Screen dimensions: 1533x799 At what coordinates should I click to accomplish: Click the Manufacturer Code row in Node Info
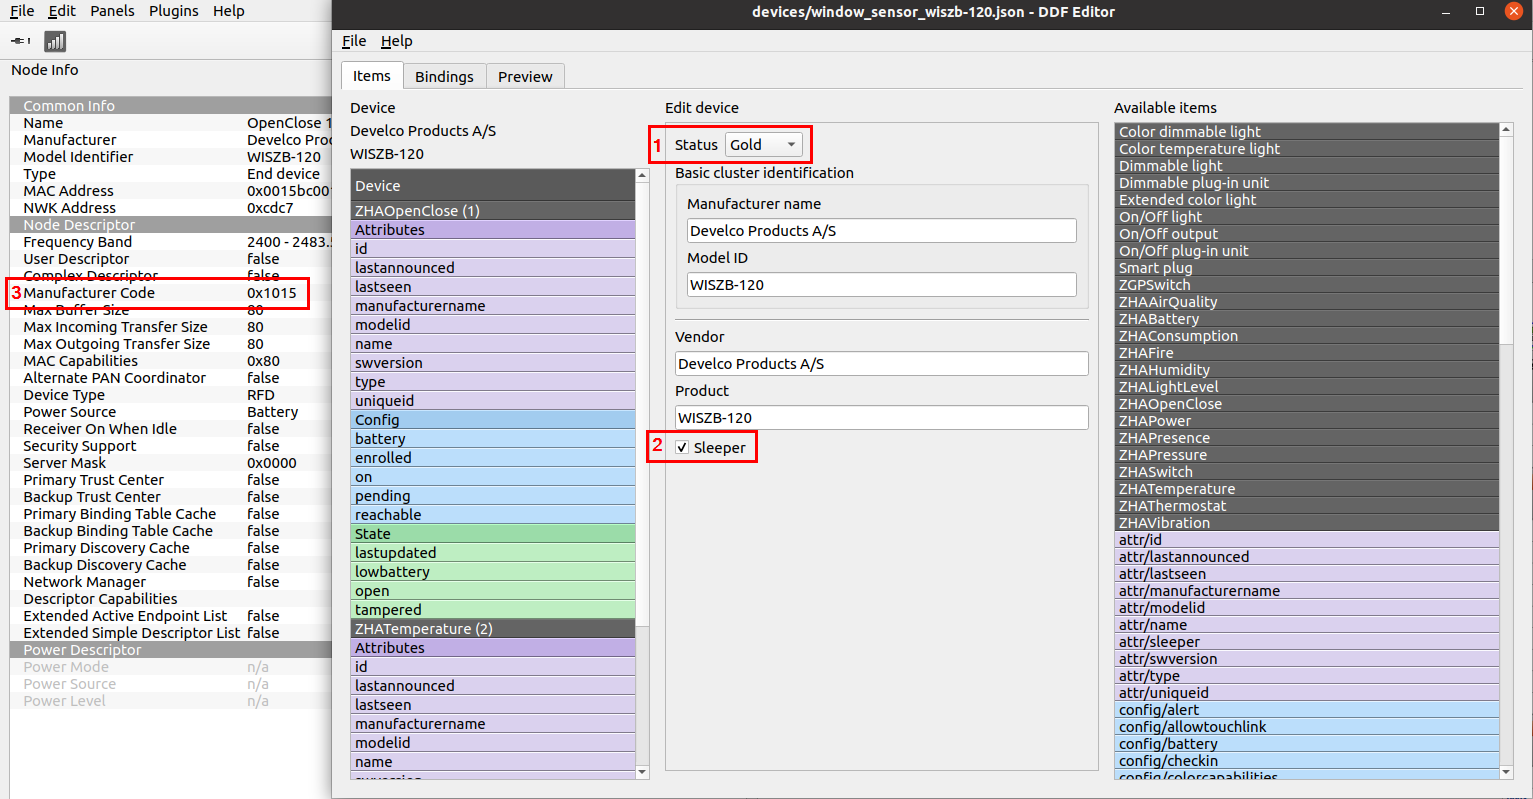pyautogui.click(x=171, y=293)
